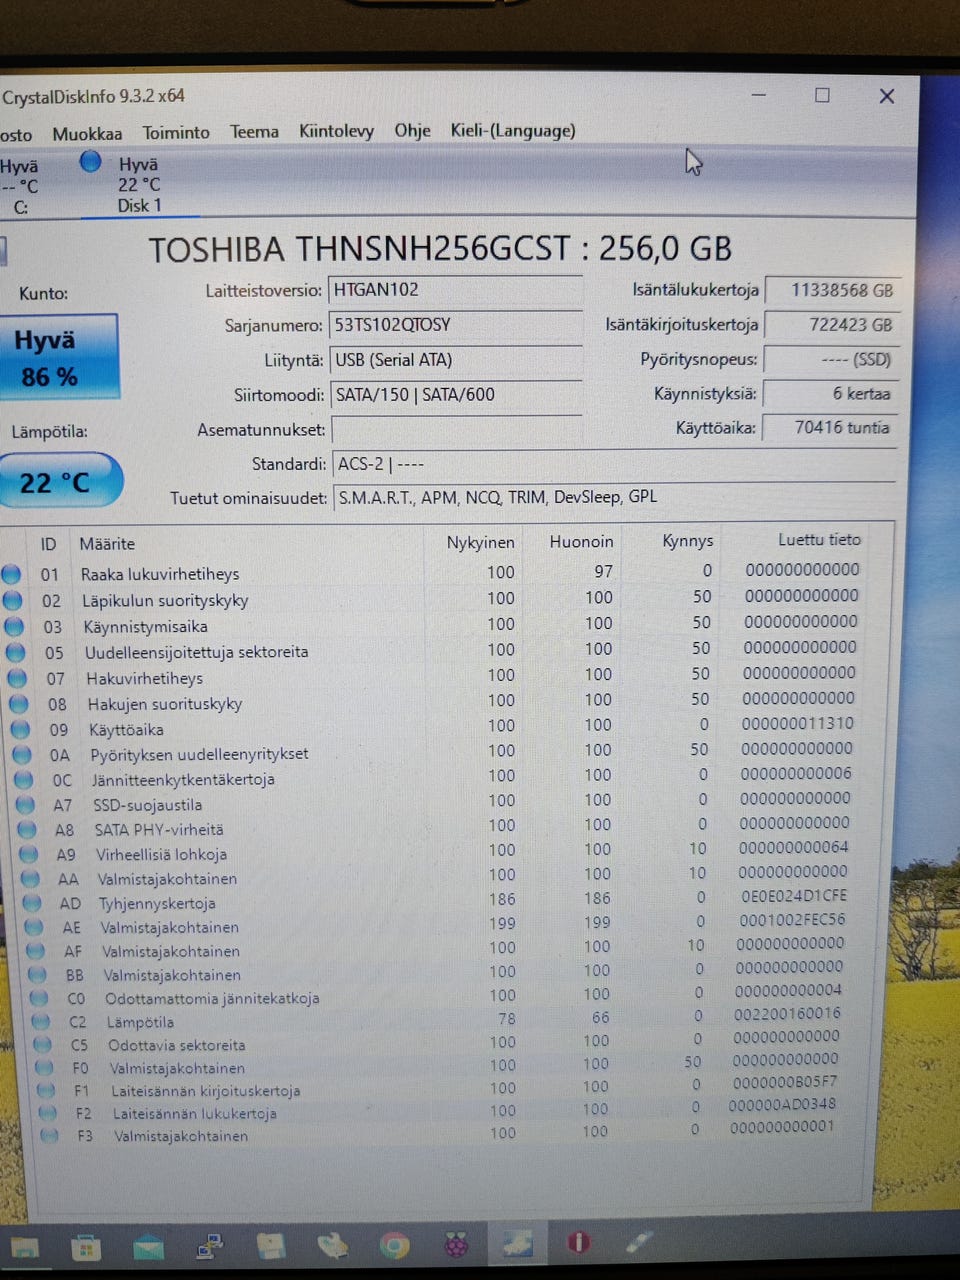The image size is (960, 1280).
Task: Click the Tuetut ominaisuudet features field
Action: coord(613,497)
